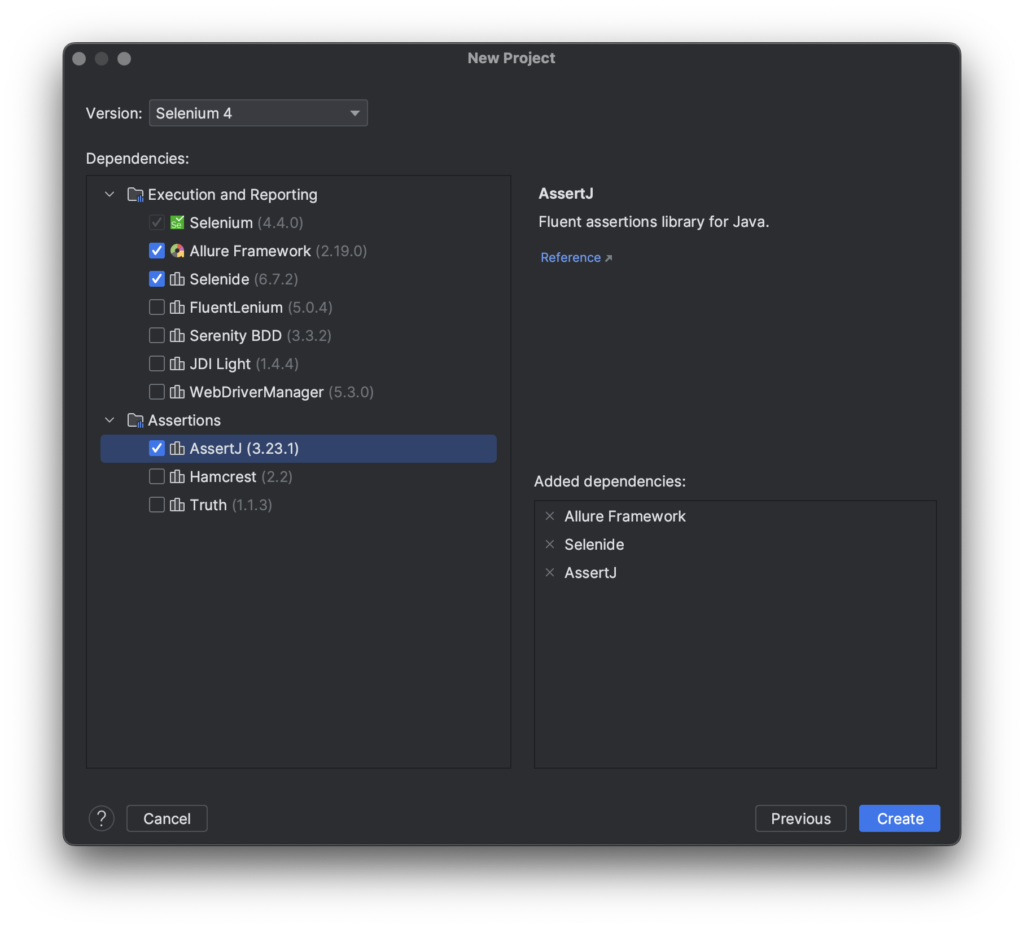Viewport: 1024px width, 929px height.
Task: Click the help question mark icon
Action: tap(101, 818)
